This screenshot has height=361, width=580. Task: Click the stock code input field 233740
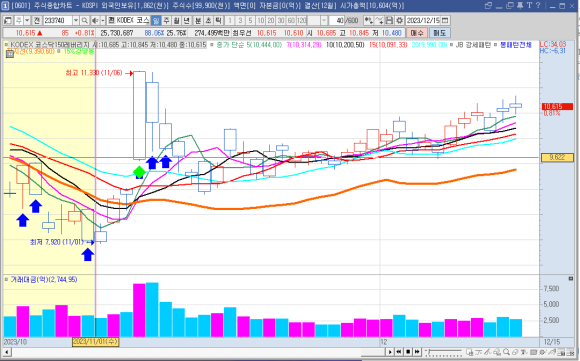pos(57,20)
